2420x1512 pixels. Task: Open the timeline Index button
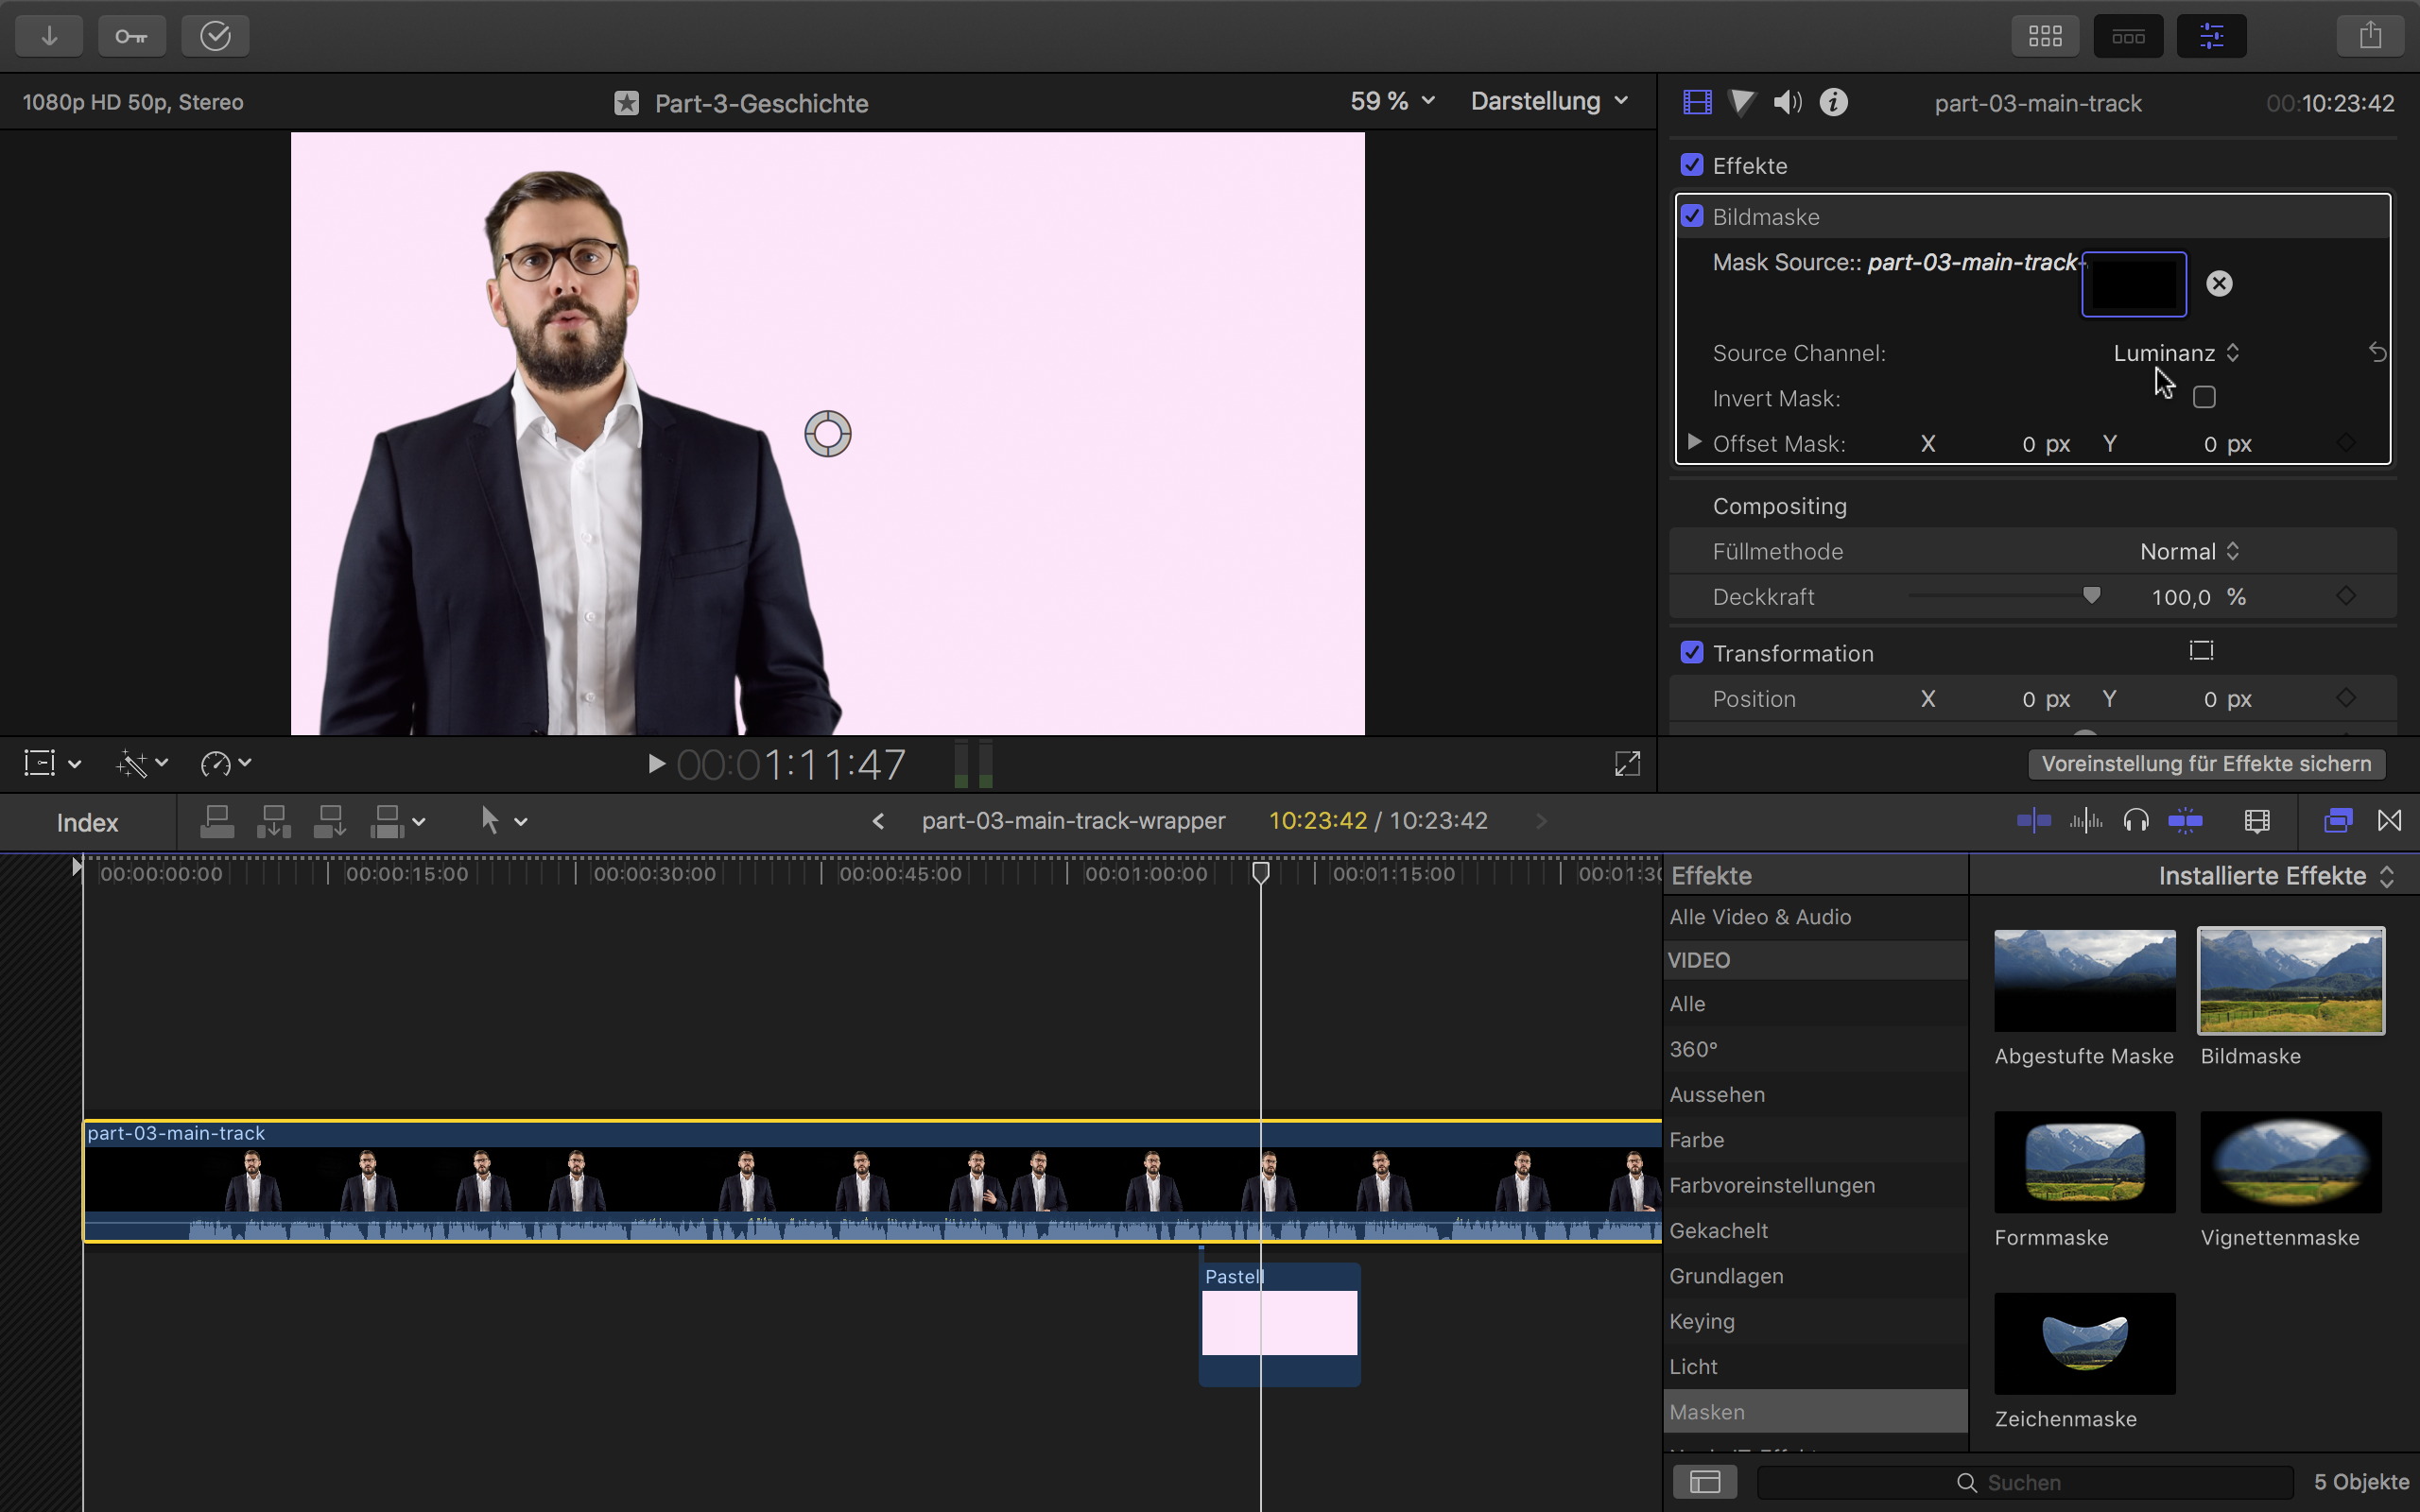87,822
